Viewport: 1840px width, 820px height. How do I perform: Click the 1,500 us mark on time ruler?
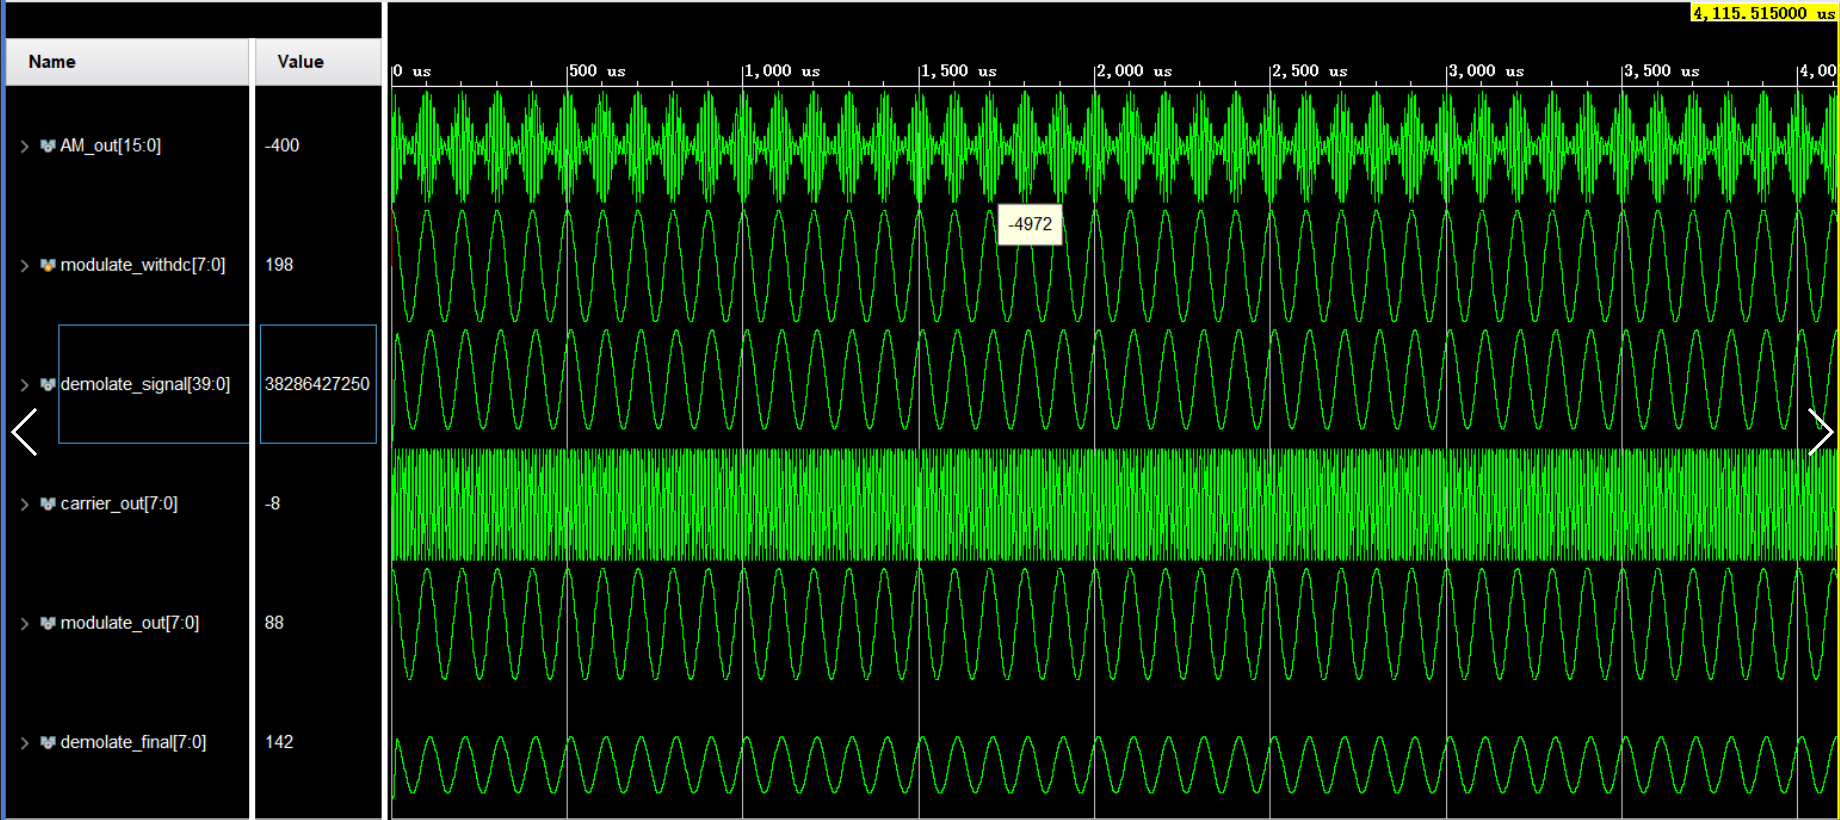coord(958,72)
